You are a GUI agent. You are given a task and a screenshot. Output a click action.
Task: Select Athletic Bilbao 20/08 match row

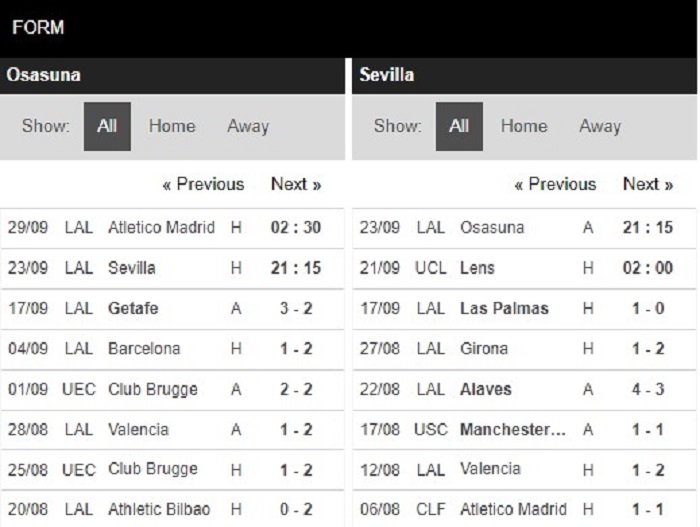click(172, 510)
